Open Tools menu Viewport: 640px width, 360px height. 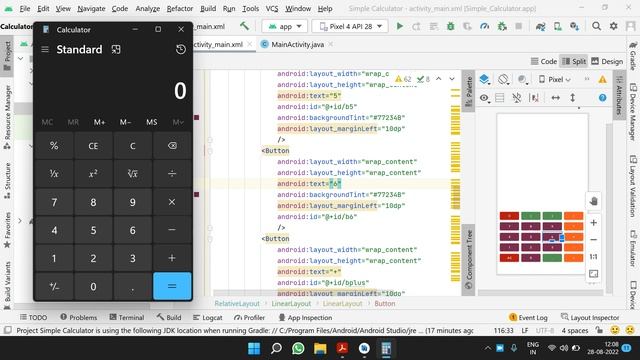coord(250,8)
